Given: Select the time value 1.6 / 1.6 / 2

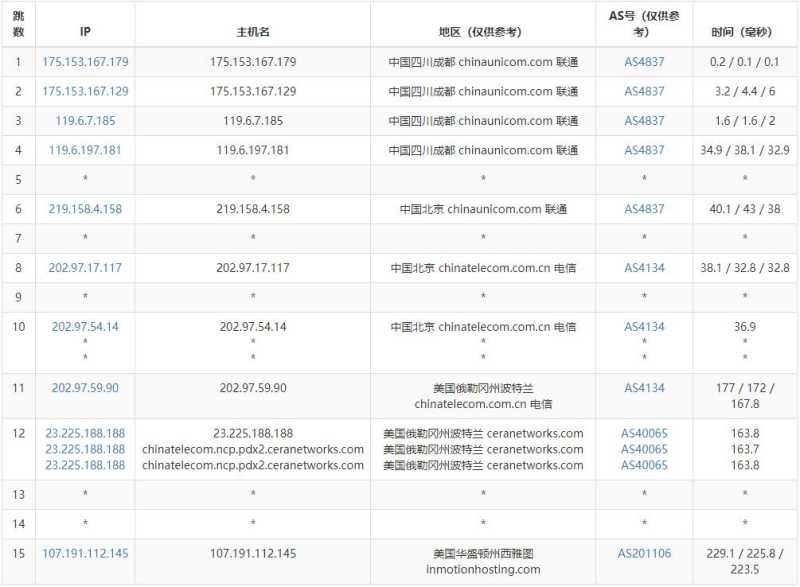Looking at the screenshot, I should click(744, 121).
